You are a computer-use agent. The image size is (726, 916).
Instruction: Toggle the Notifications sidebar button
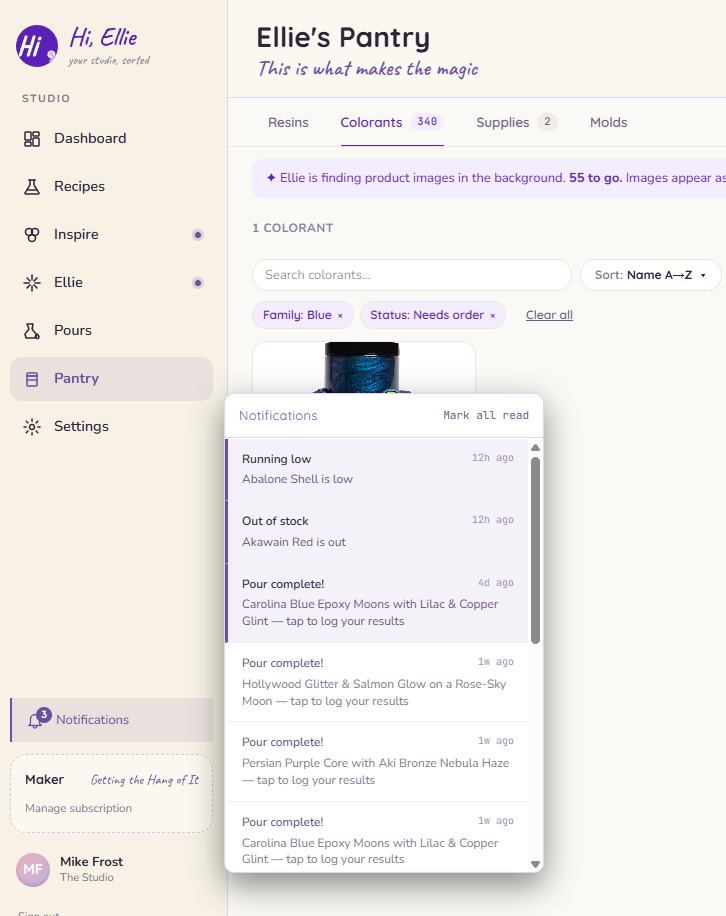pos(112,720)
